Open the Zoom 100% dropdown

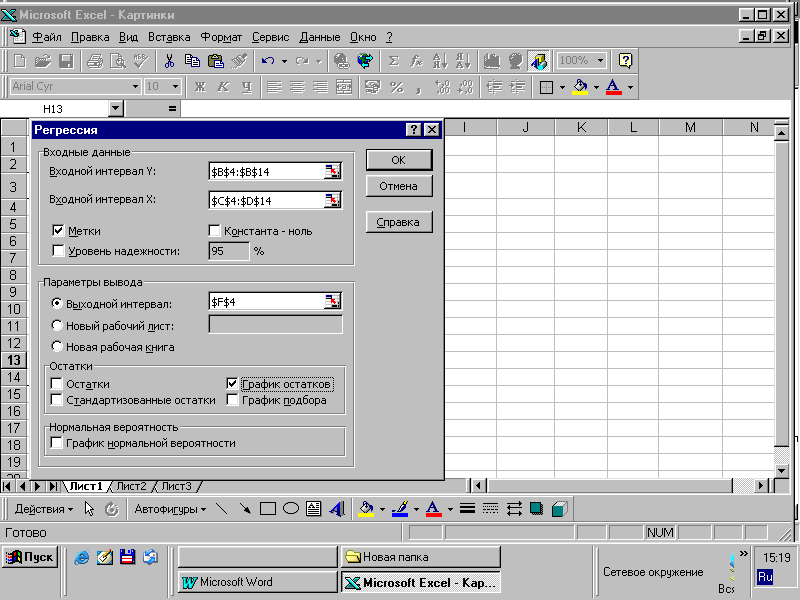601,61
